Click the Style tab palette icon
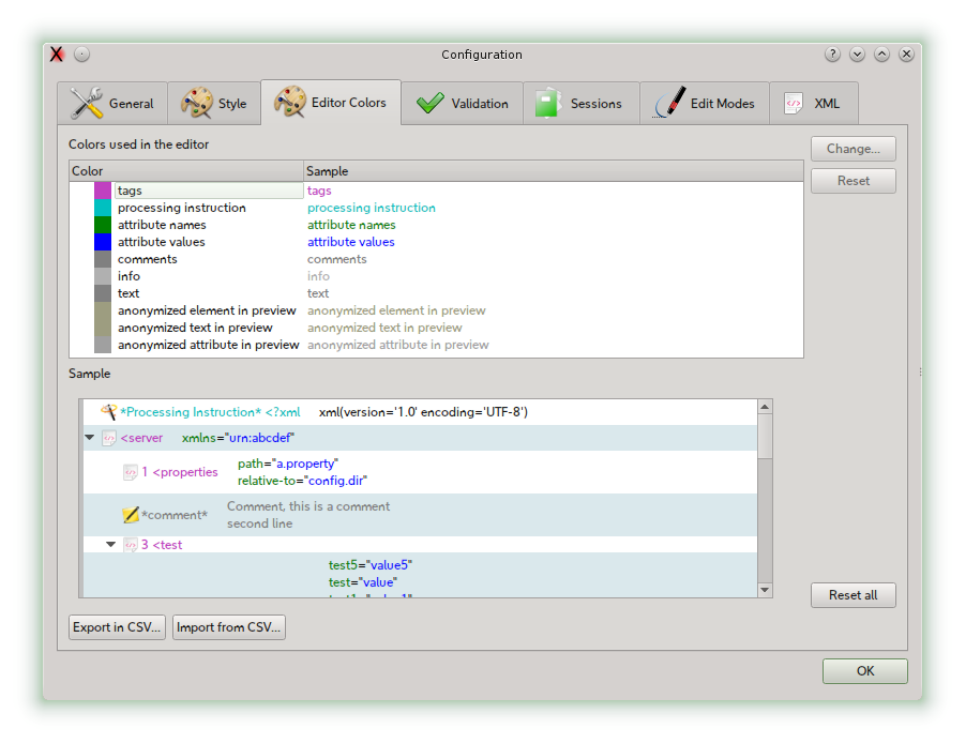965x743 pixels. click(196, 103)
